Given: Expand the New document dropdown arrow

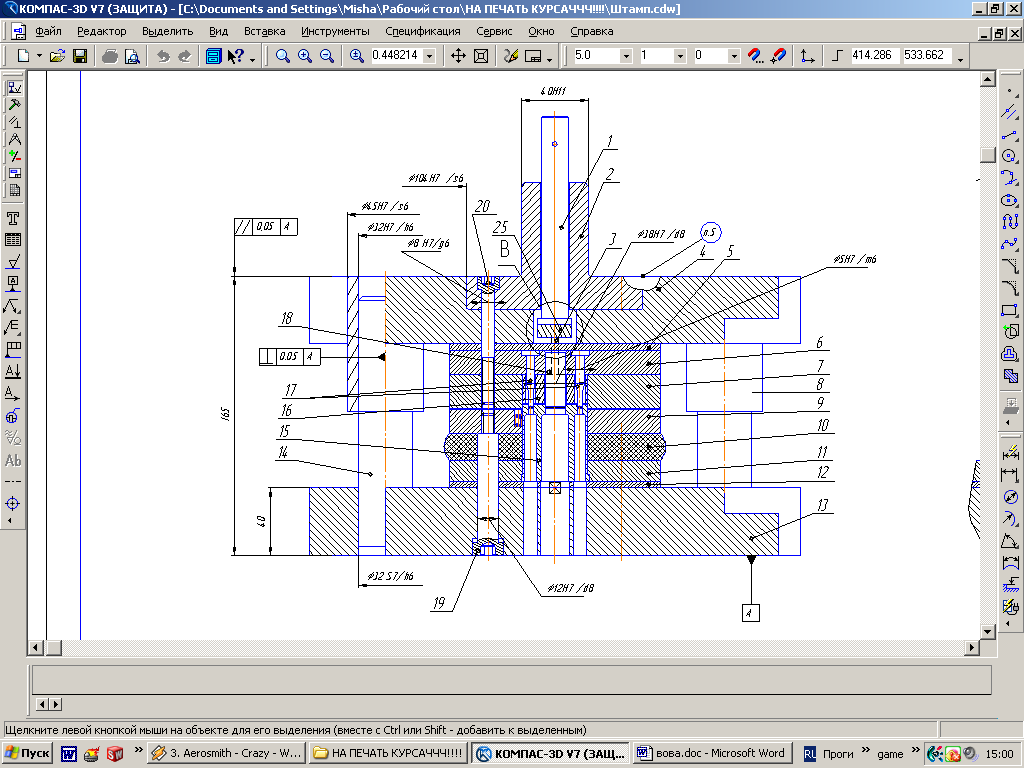Looking at the screenshot, I should [x=39, y=56].
